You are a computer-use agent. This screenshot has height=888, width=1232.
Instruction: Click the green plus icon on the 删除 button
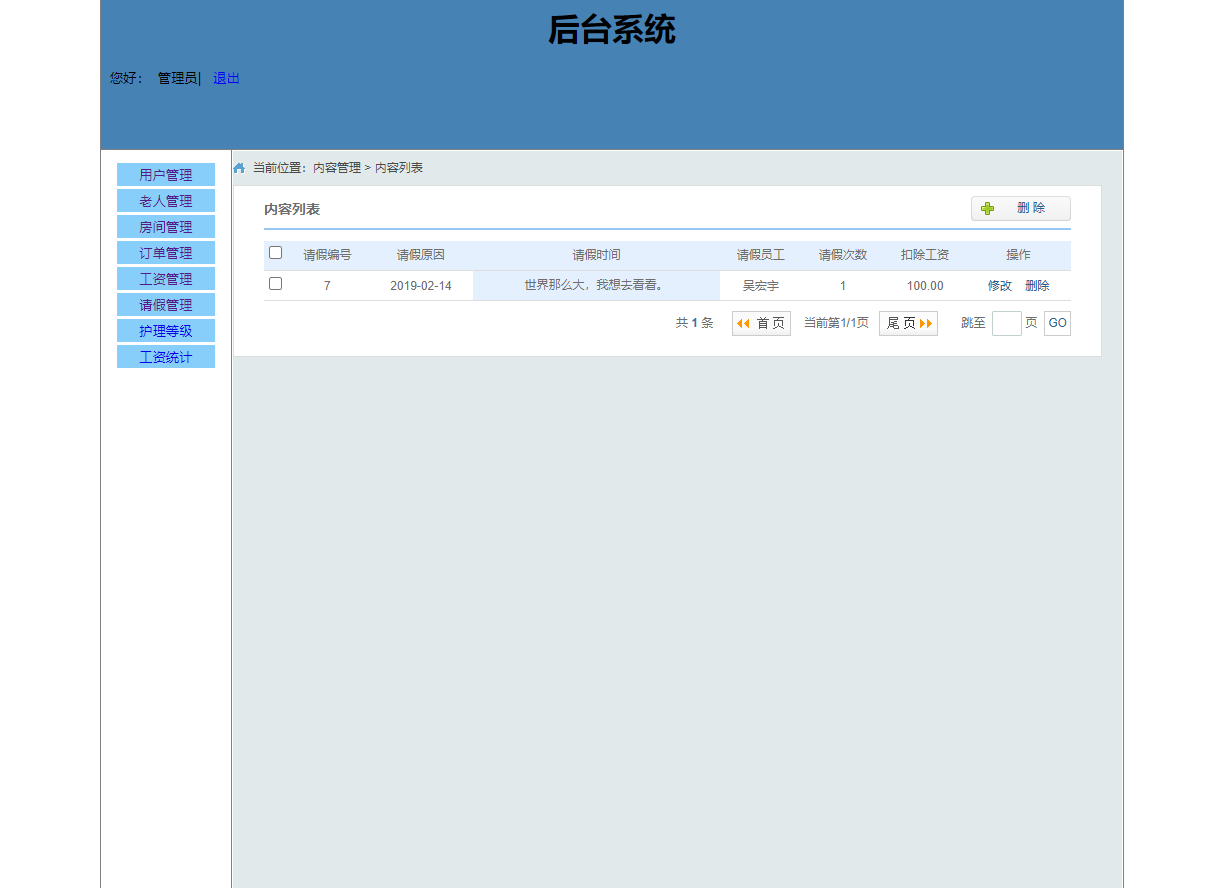[x=988, y=208]
